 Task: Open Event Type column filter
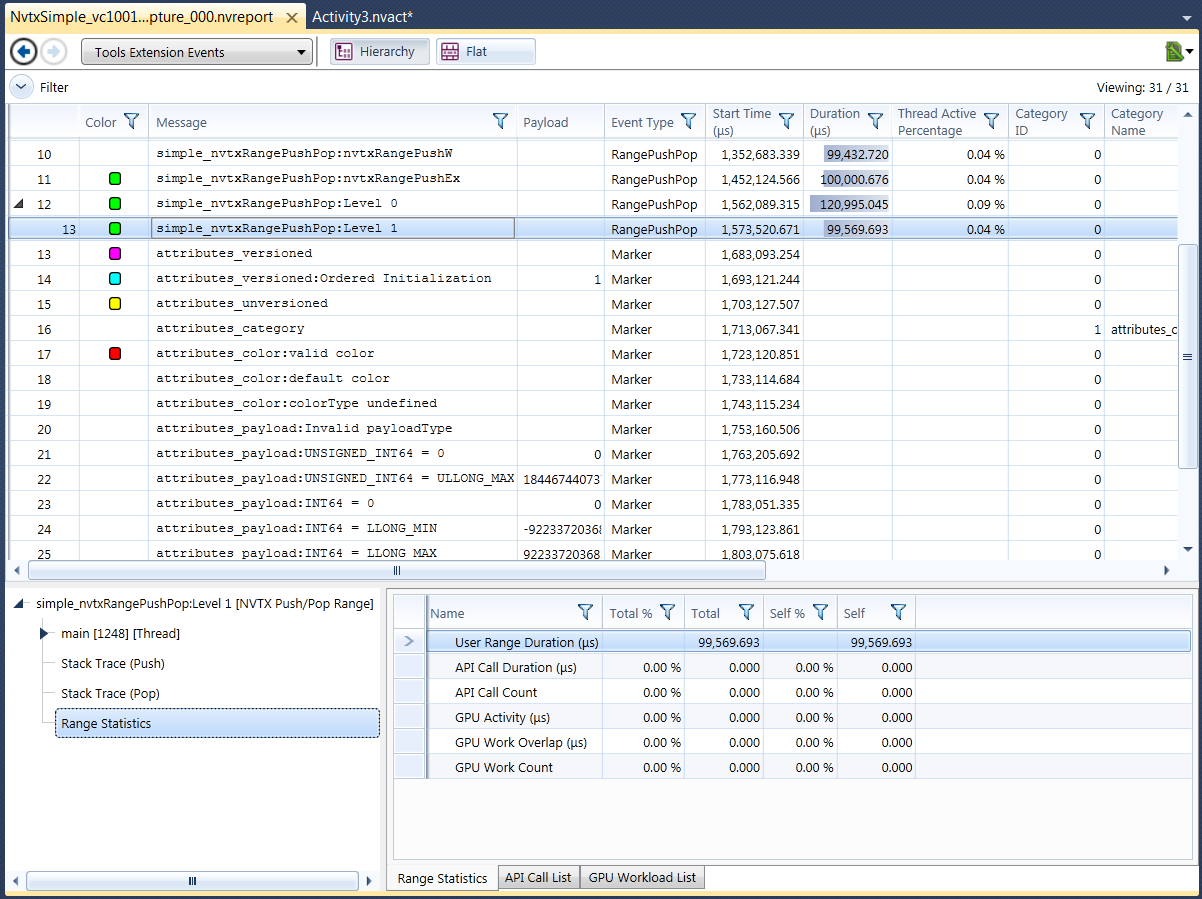click(688, 122)
